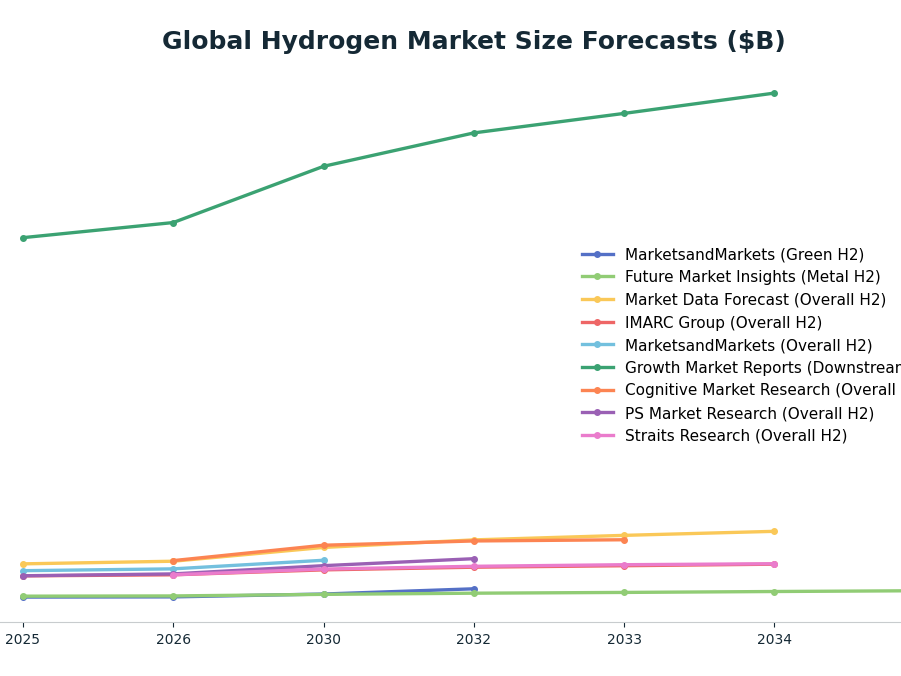
Task: Click the dark green line's 2025 data point
Action: coord(24,238)
